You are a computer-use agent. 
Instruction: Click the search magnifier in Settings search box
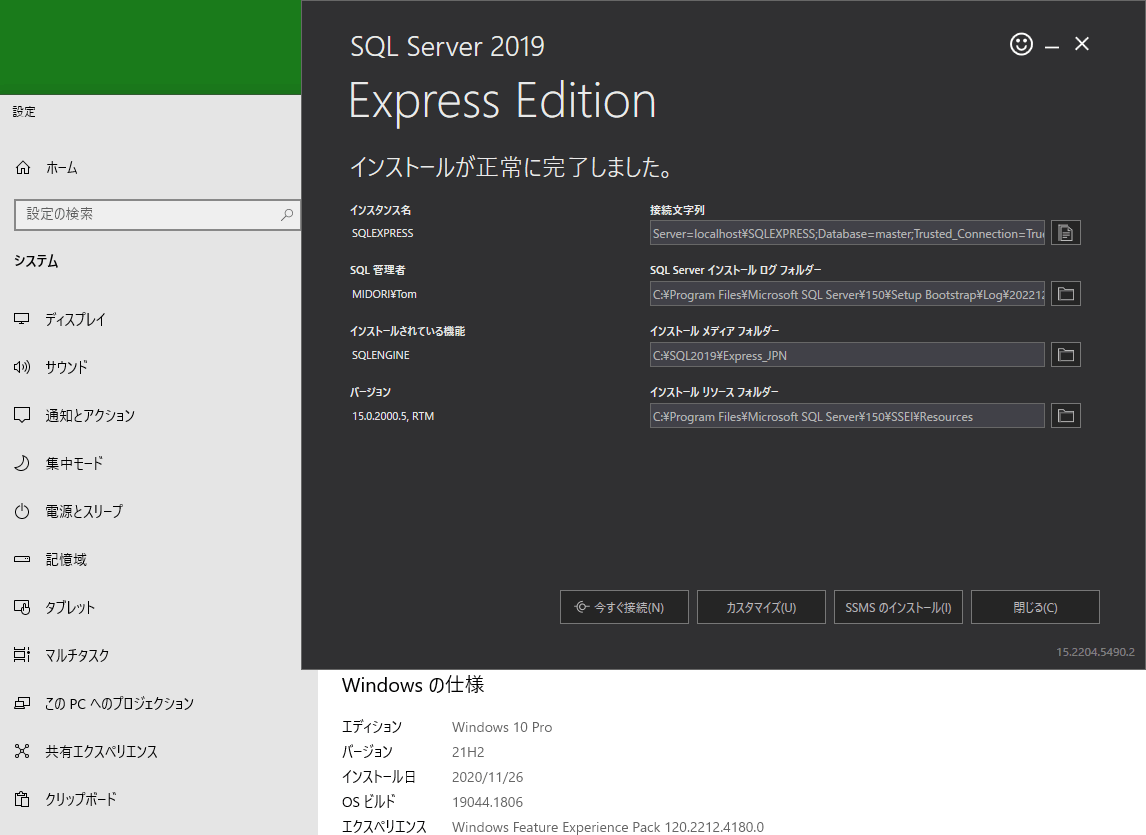coord(287,214)
